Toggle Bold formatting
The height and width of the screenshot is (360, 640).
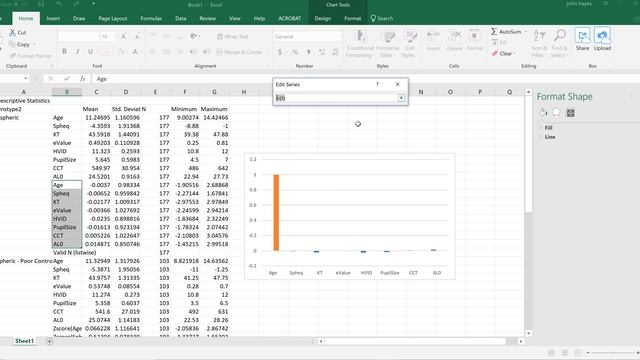pos(64,51)
